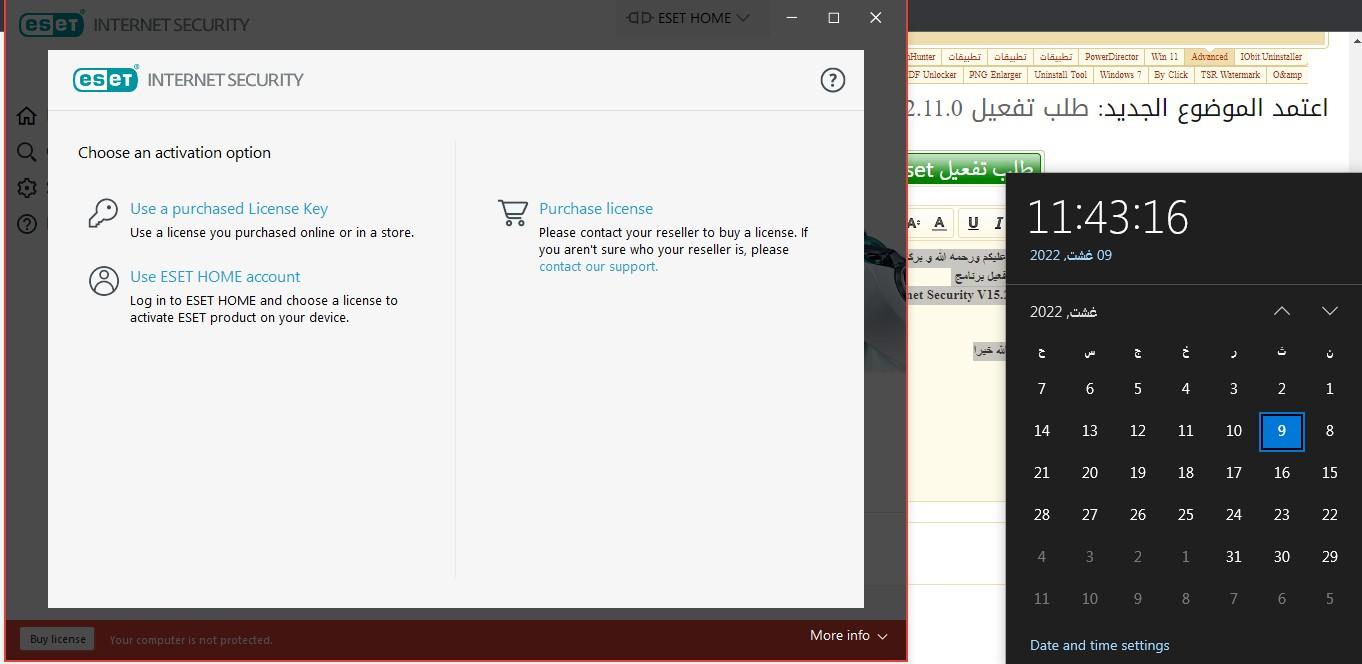
Task: Select day 12 in the calendar
Action: 1138,431
